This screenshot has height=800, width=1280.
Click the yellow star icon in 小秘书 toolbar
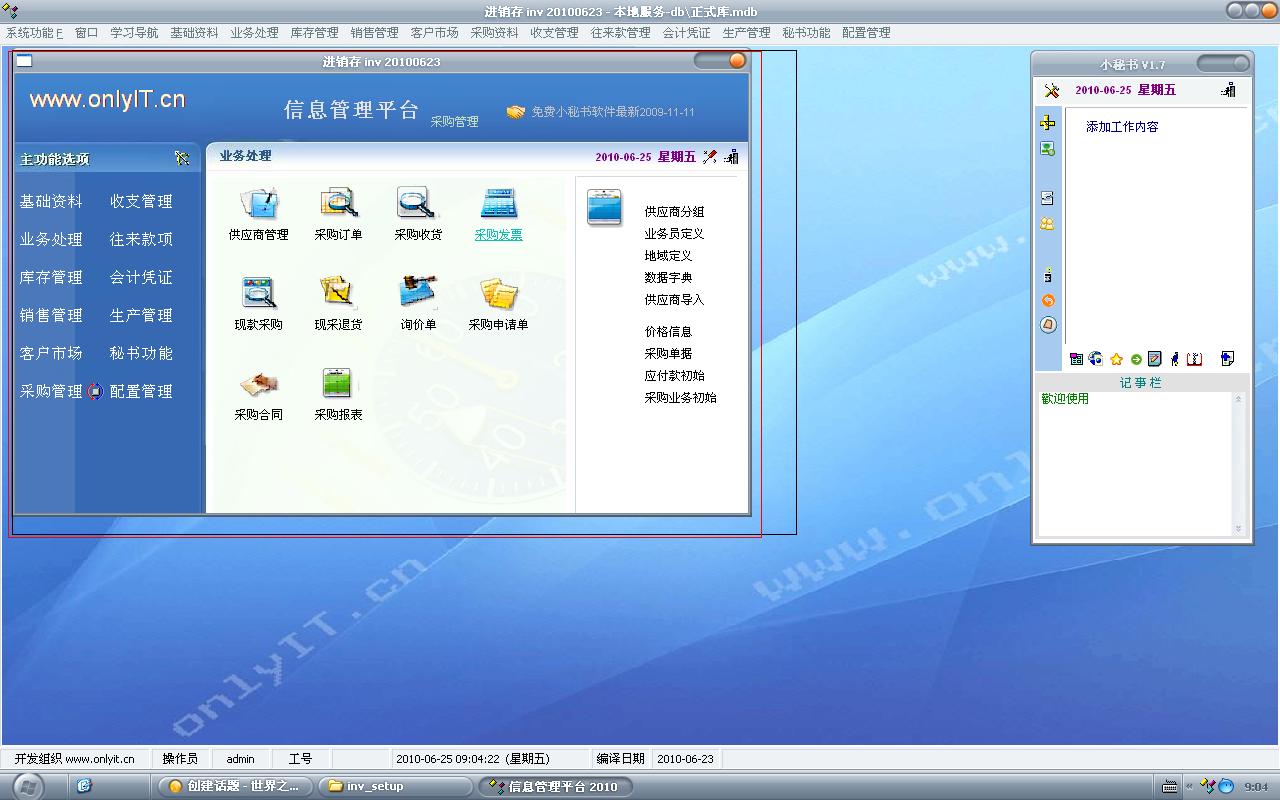1116,359
